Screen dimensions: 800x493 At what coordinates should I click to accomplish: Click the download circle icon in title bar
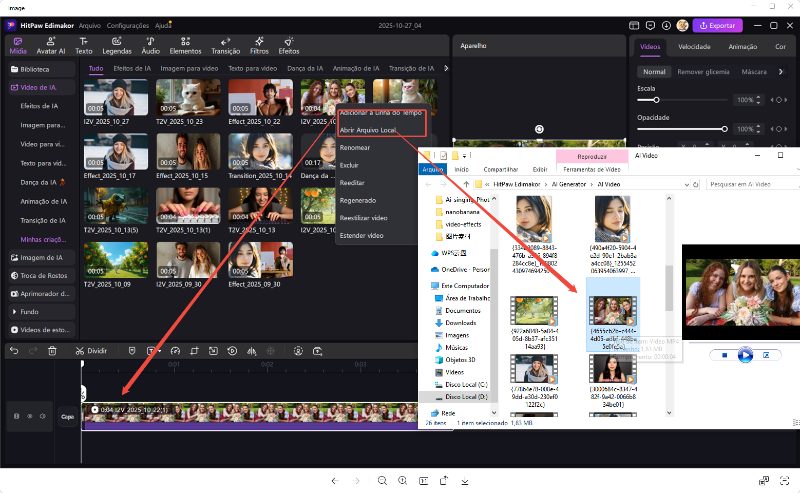click(666, 25)
